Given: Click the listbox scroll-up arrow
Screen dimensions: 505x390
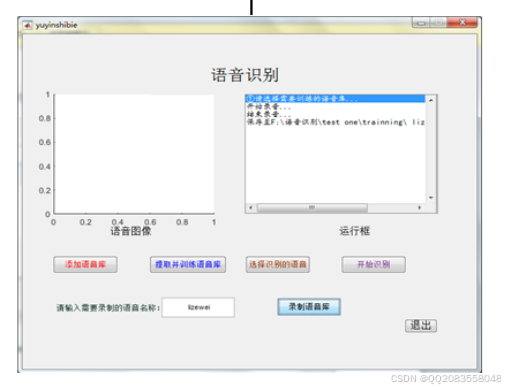Looking at the screenshot, I should (431, 100).
